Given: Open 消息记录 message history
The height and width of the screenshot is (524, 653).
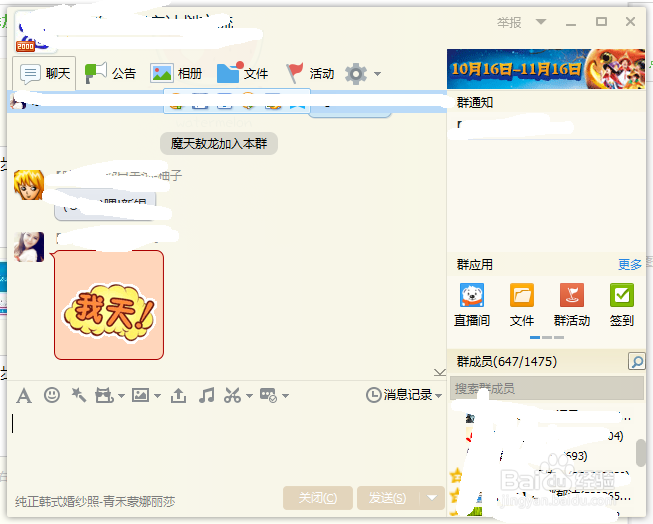Looking at the screenshot, I should point(399,394).
